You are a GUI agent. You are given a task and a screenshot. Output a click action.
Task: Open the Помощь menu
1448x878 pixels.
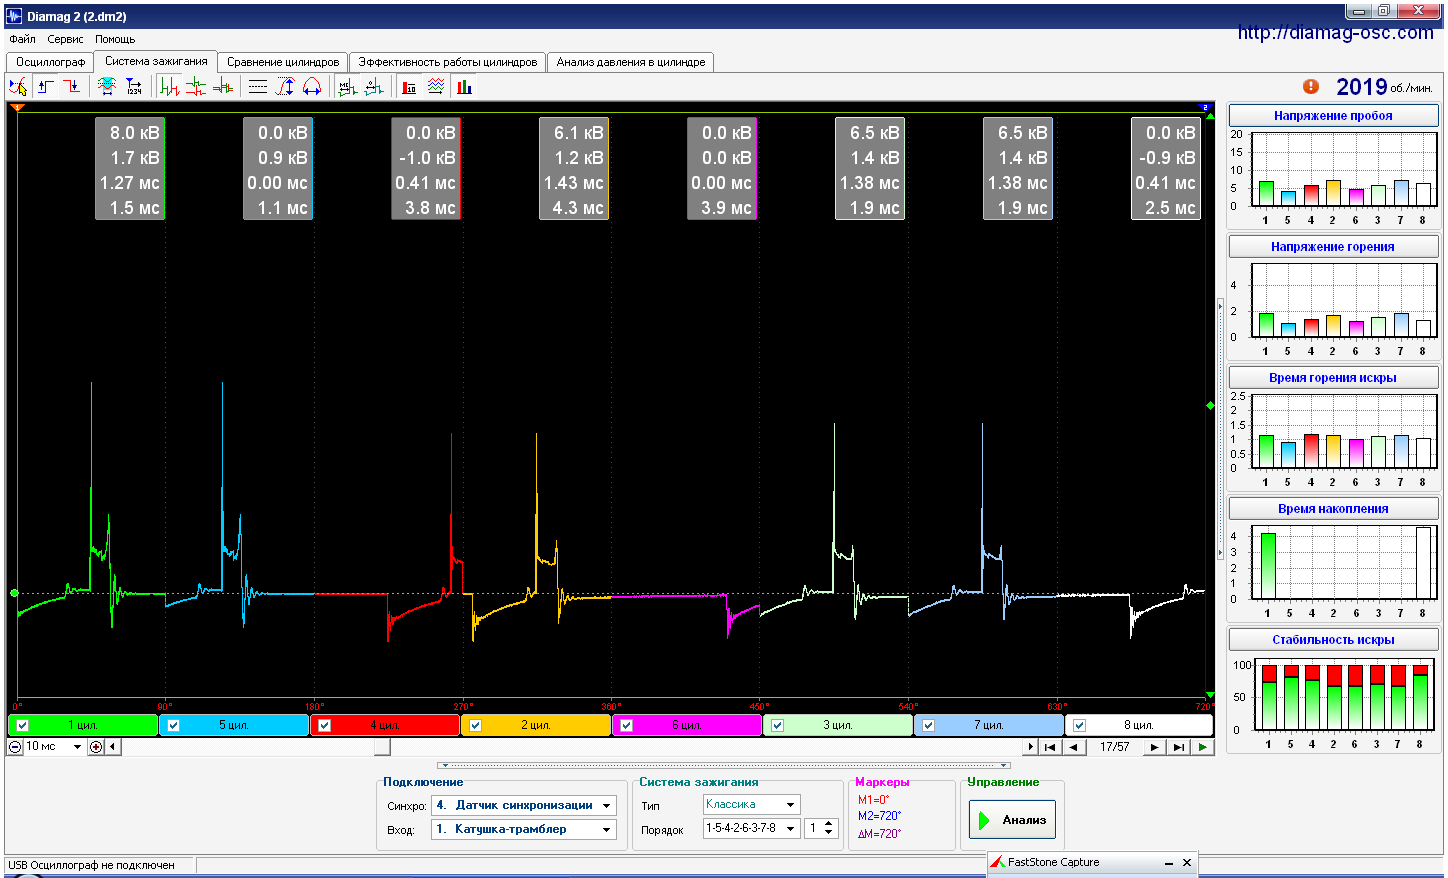tap(115, 39)
